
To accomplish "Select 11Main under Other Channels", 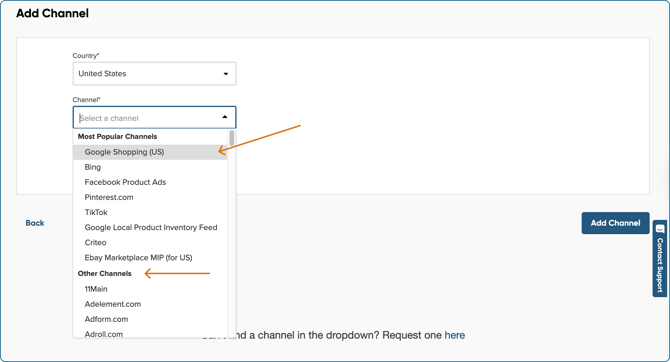I will [150, 289].
